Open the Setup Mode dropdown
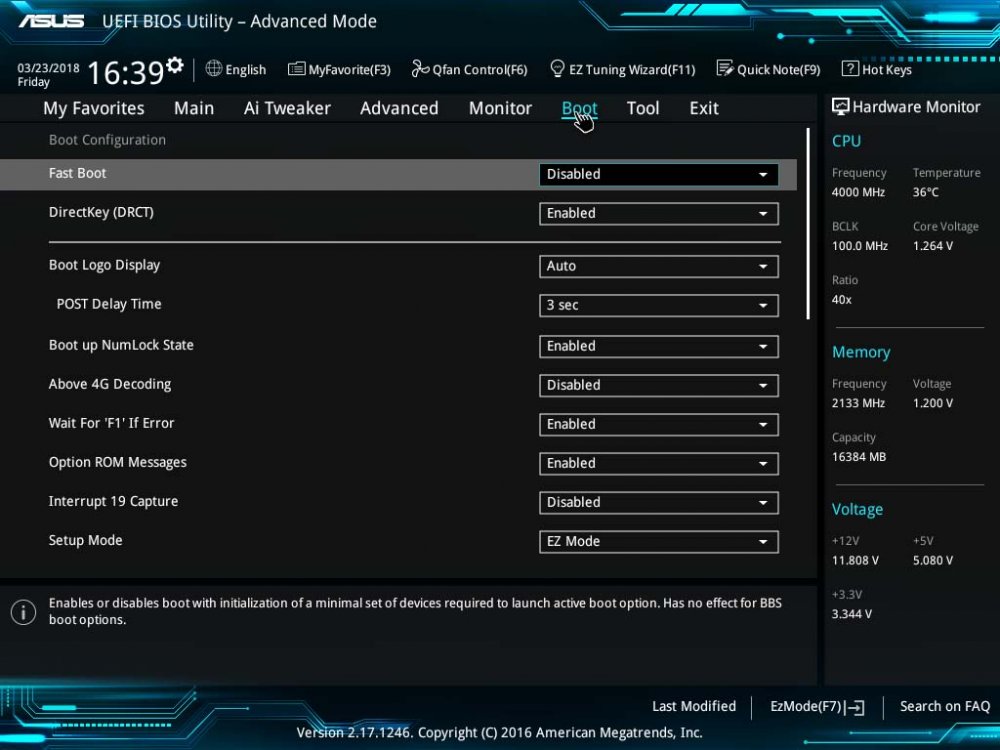 pyautogui.click(x=658, y=541)
